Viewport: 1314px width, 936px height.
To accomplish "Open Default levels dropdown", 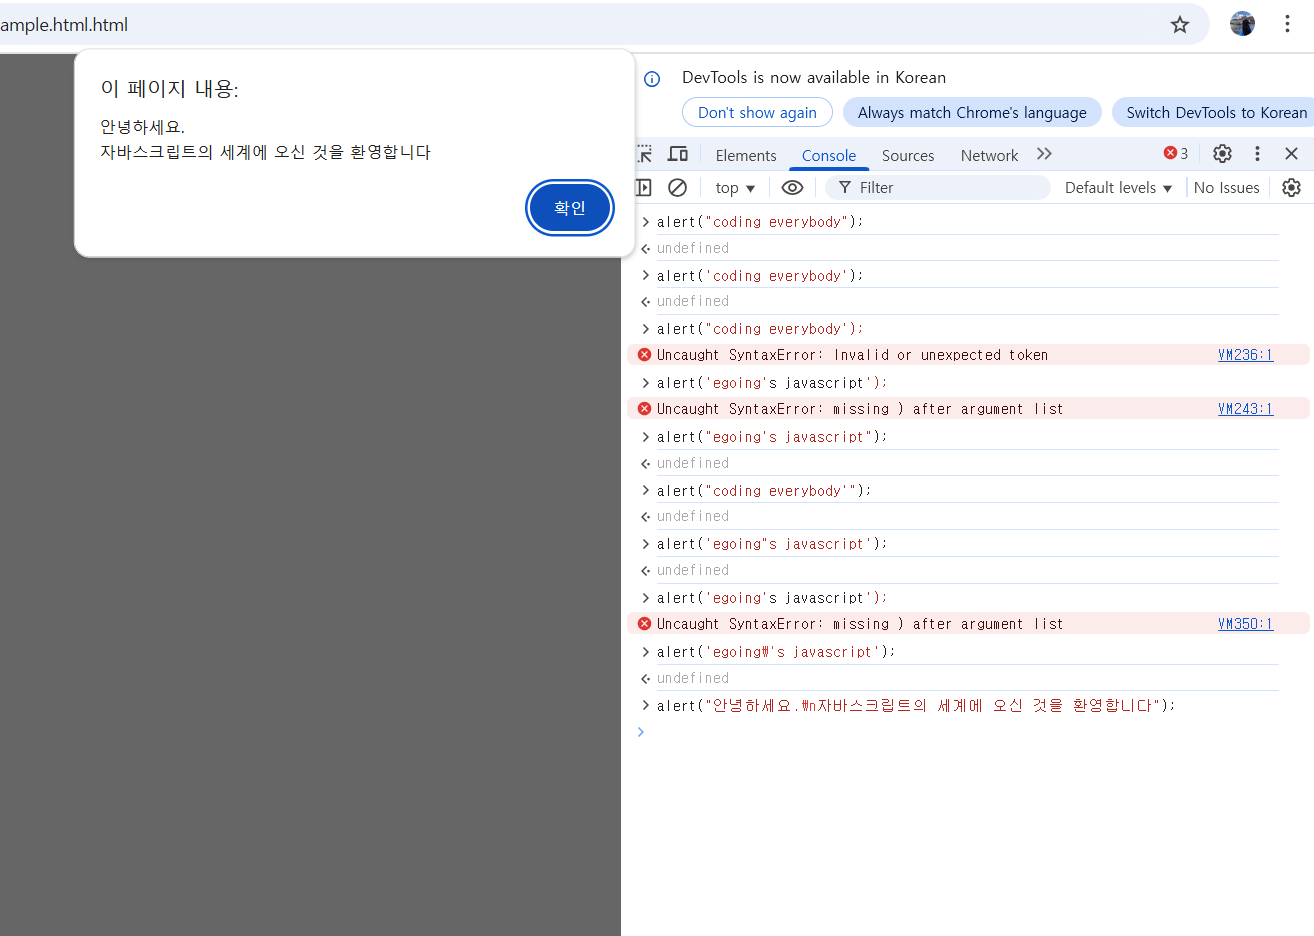I will 1118,188.
